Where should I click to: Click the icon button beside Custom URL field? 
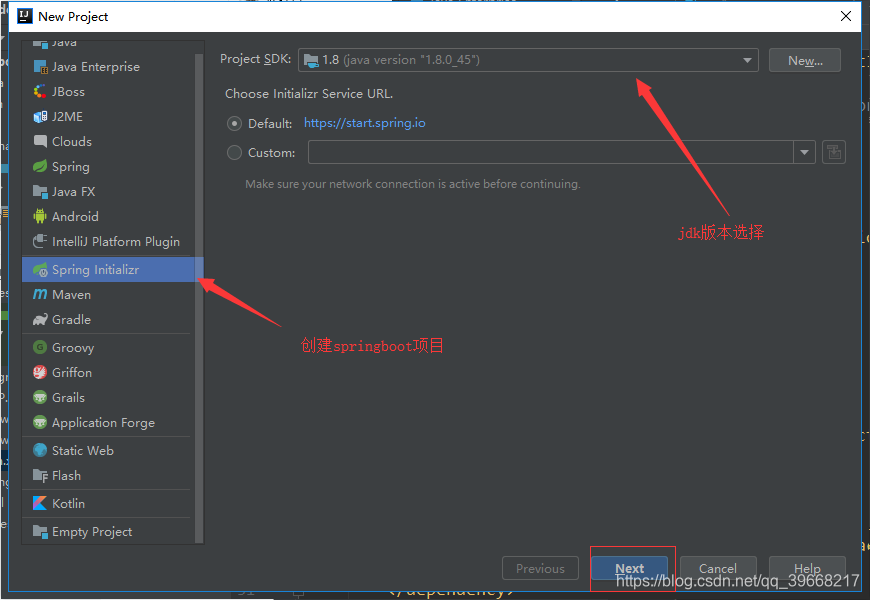click(833, 152)
